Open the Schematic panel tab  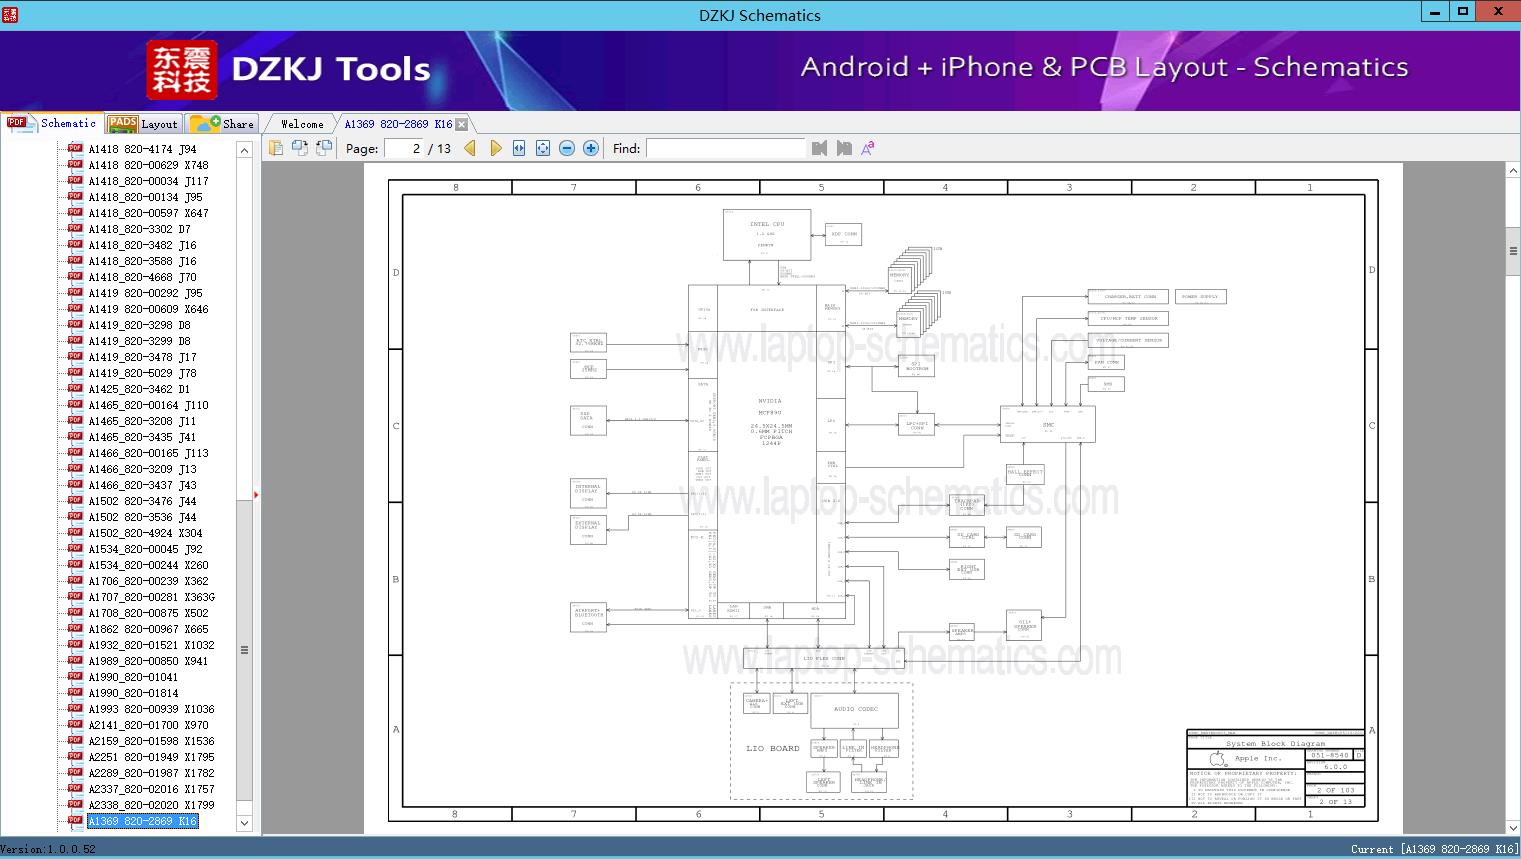click(52, 123)
